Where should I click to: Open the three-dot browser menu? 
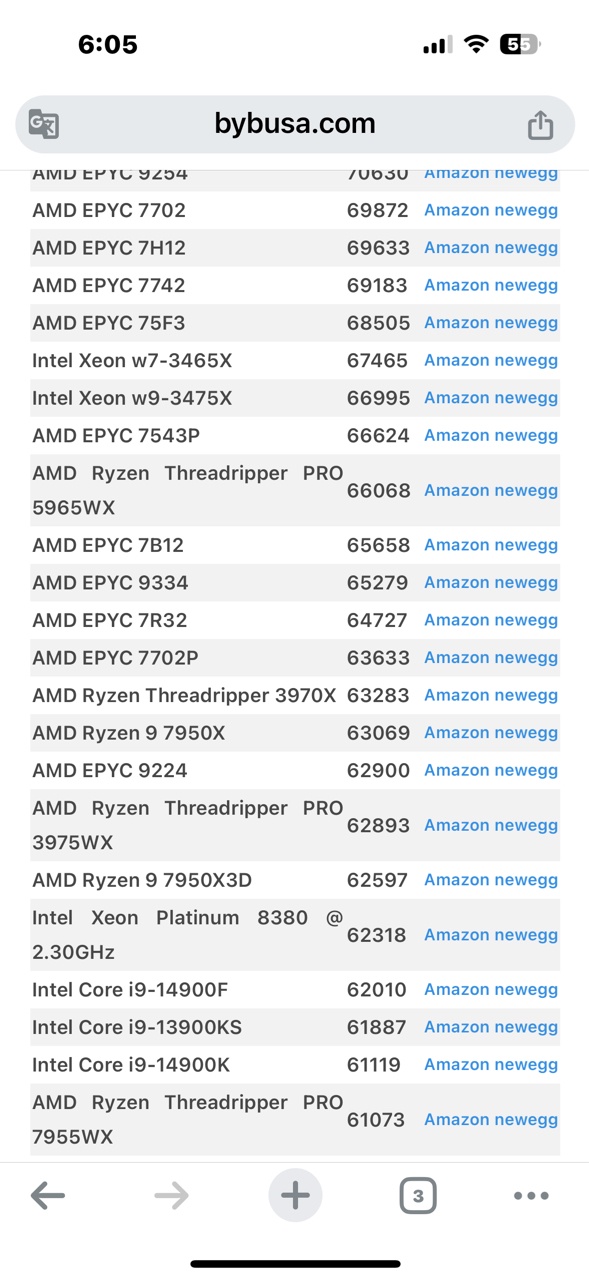(531, 1195)
